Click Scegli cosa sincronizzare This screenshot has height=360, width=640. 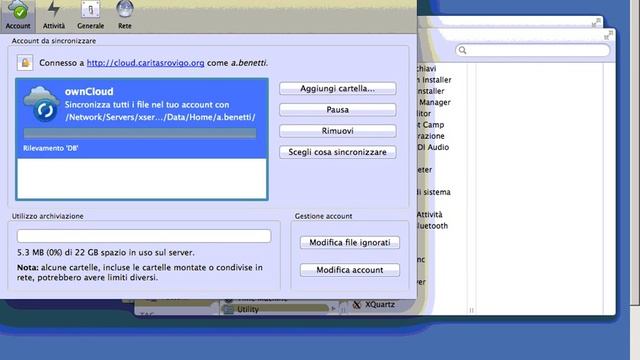click(x=338, y=152)
